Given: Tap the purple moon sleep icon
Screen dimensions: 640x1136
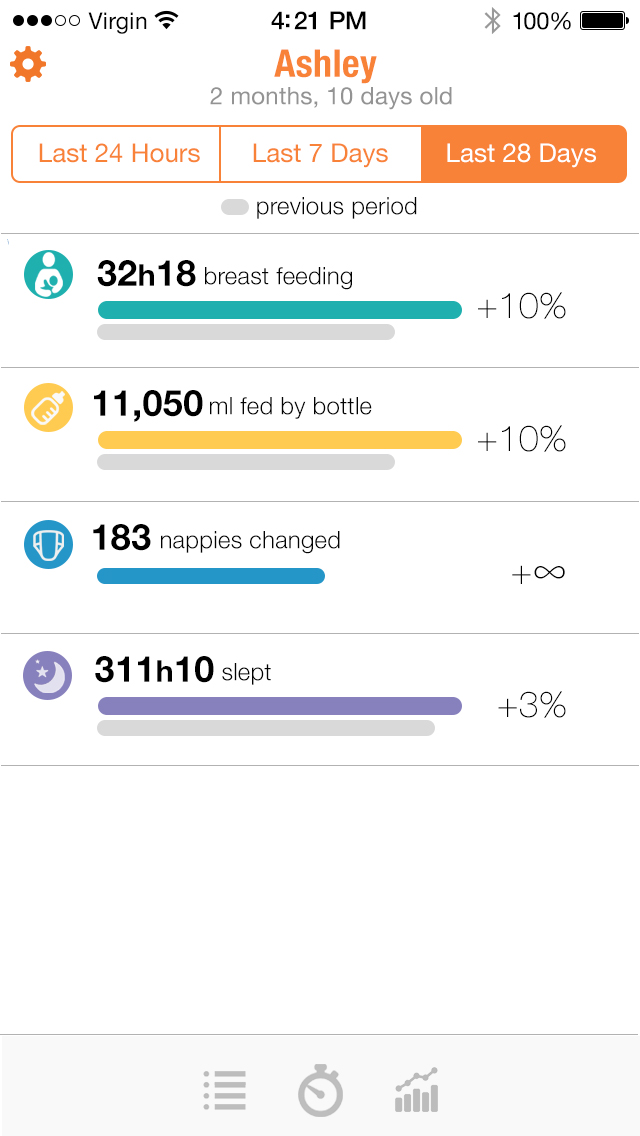Looking at the screenshot, I should pyautogui.click(x=48, y=676).
